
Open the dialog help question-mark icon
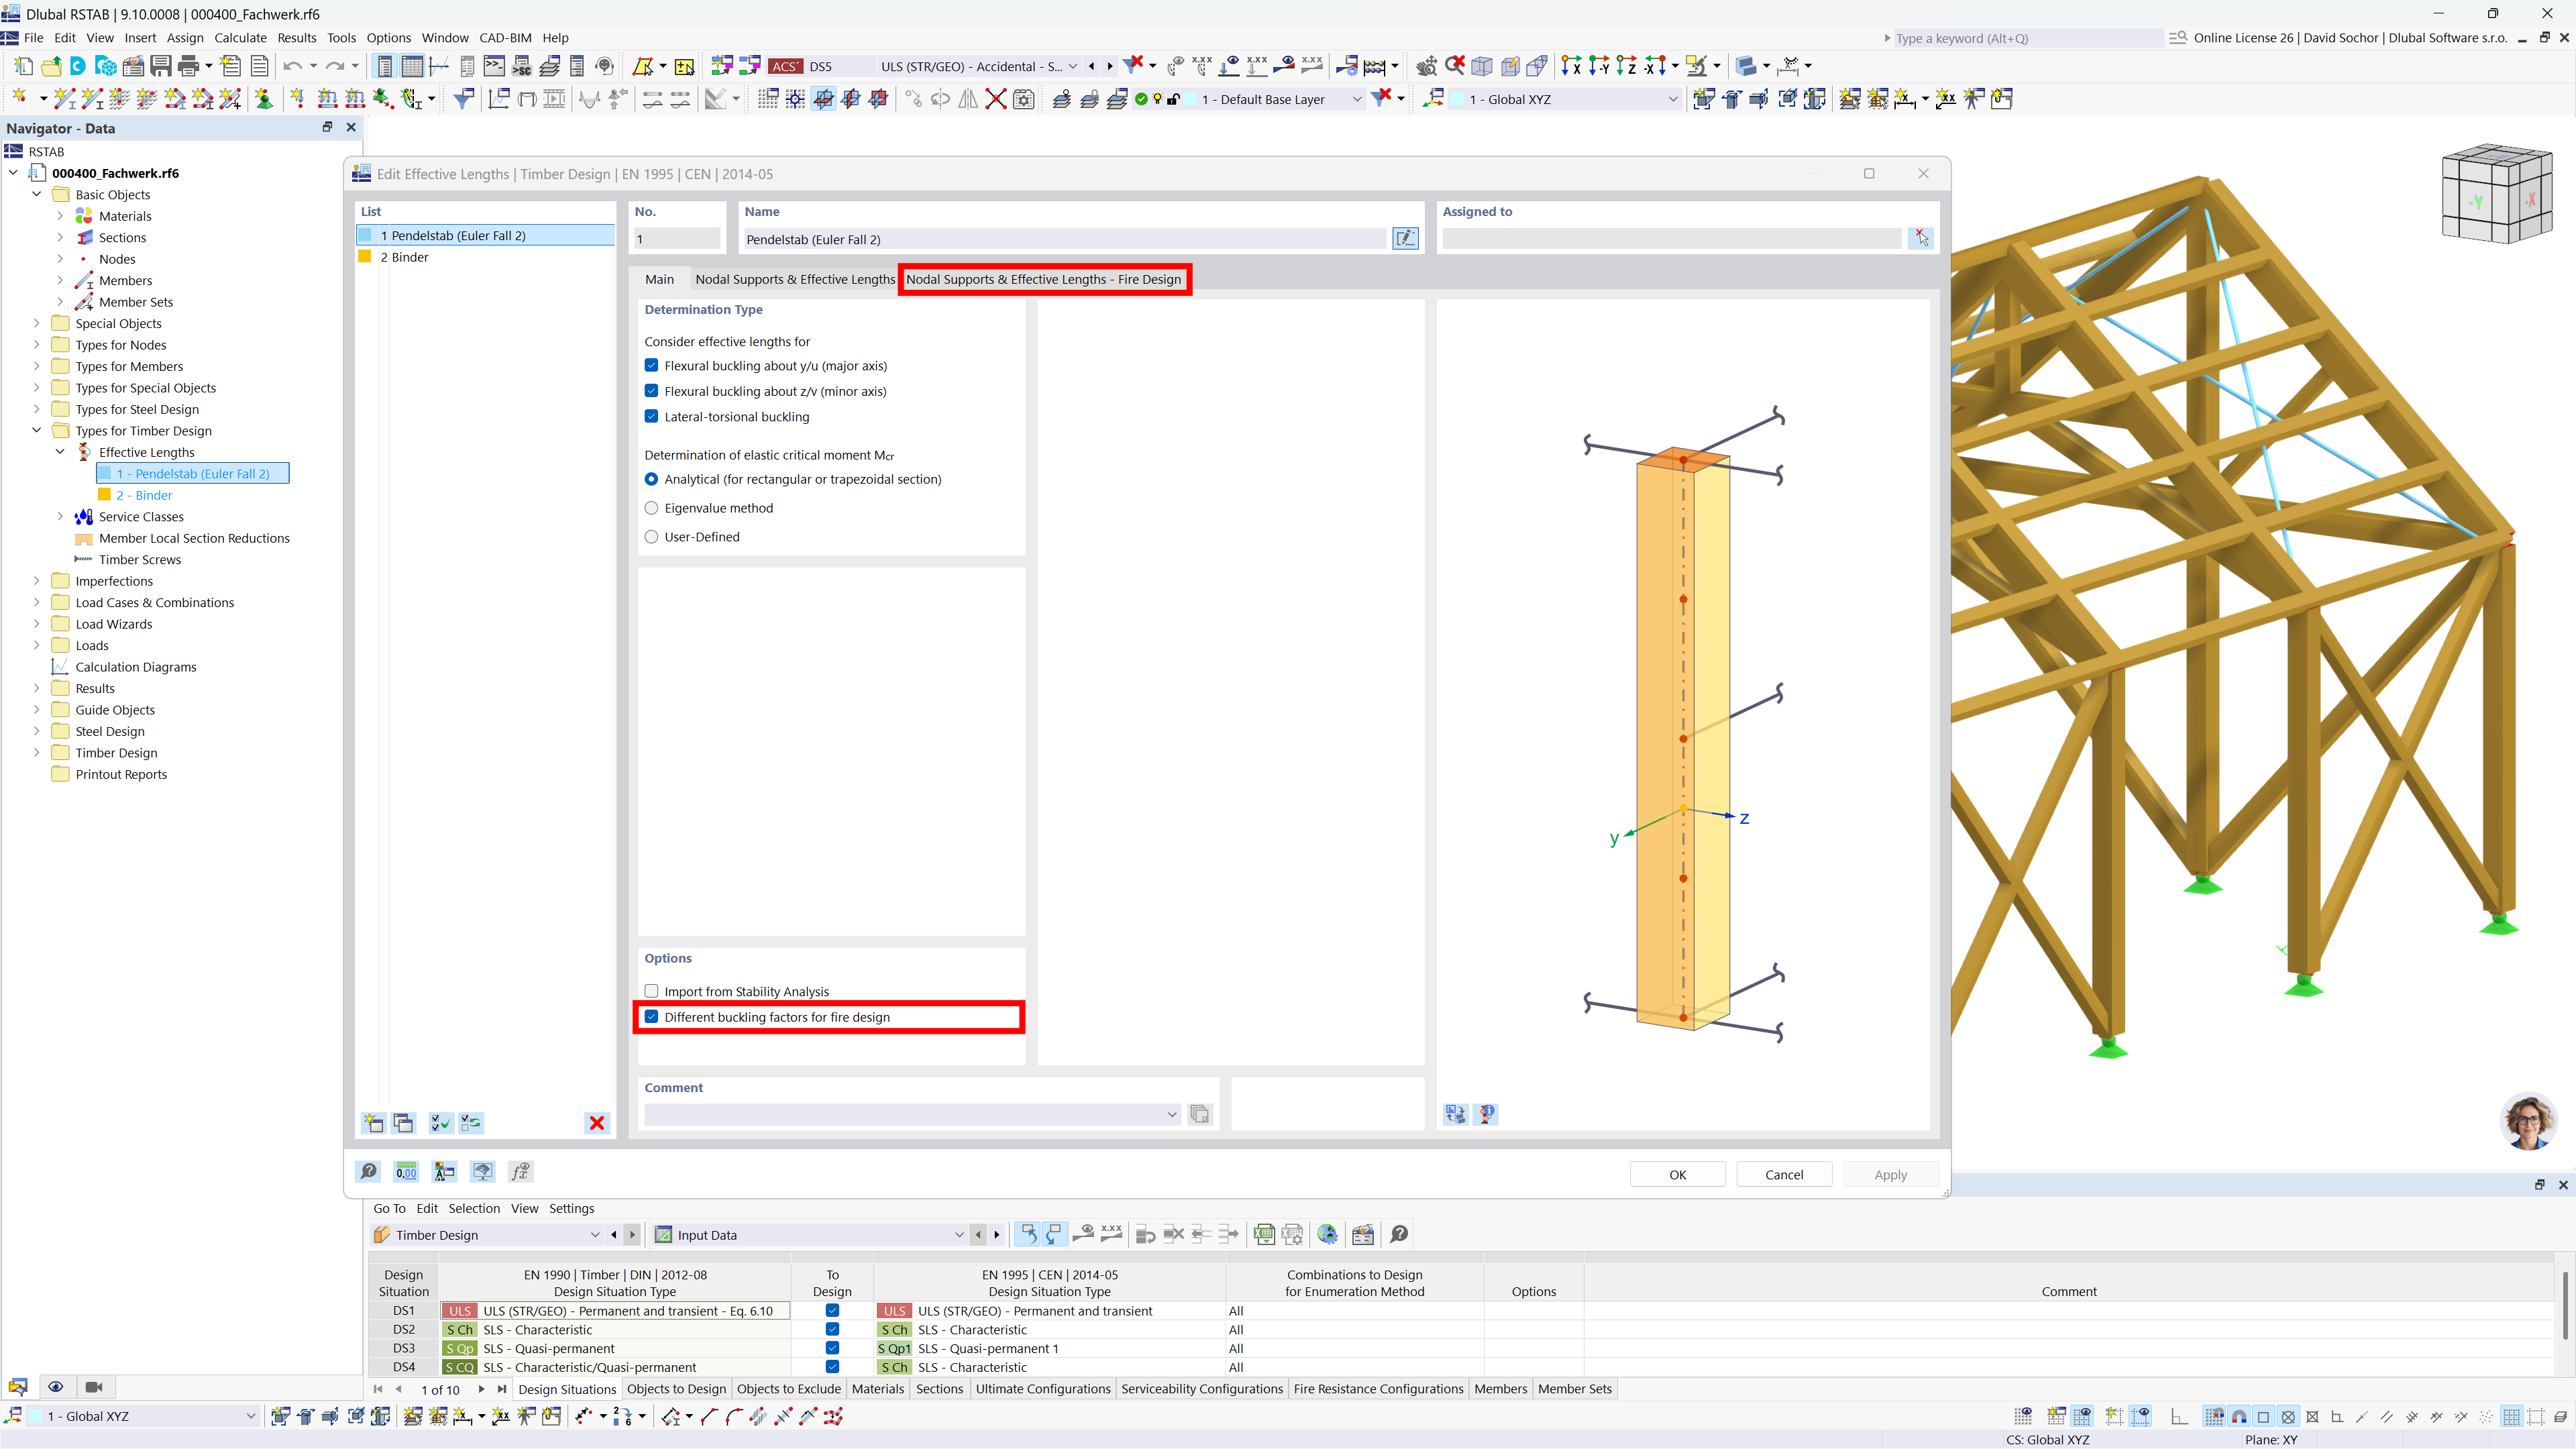369,1171
